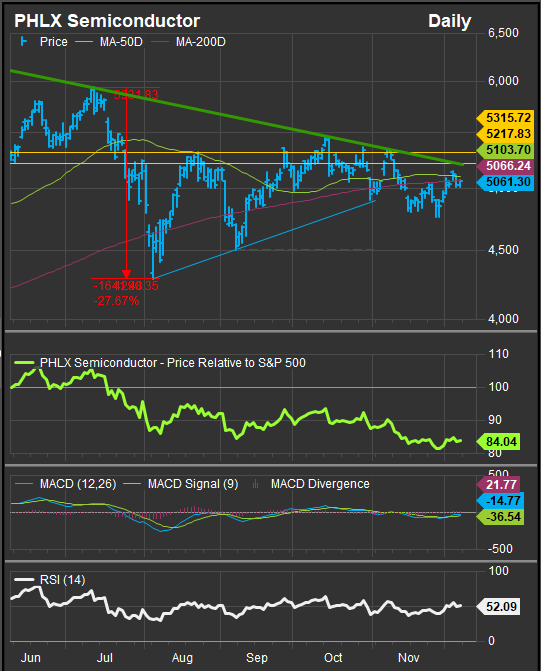
Task: Click the 5217.83 yellow price tag
Action: (x=505, y=134)
